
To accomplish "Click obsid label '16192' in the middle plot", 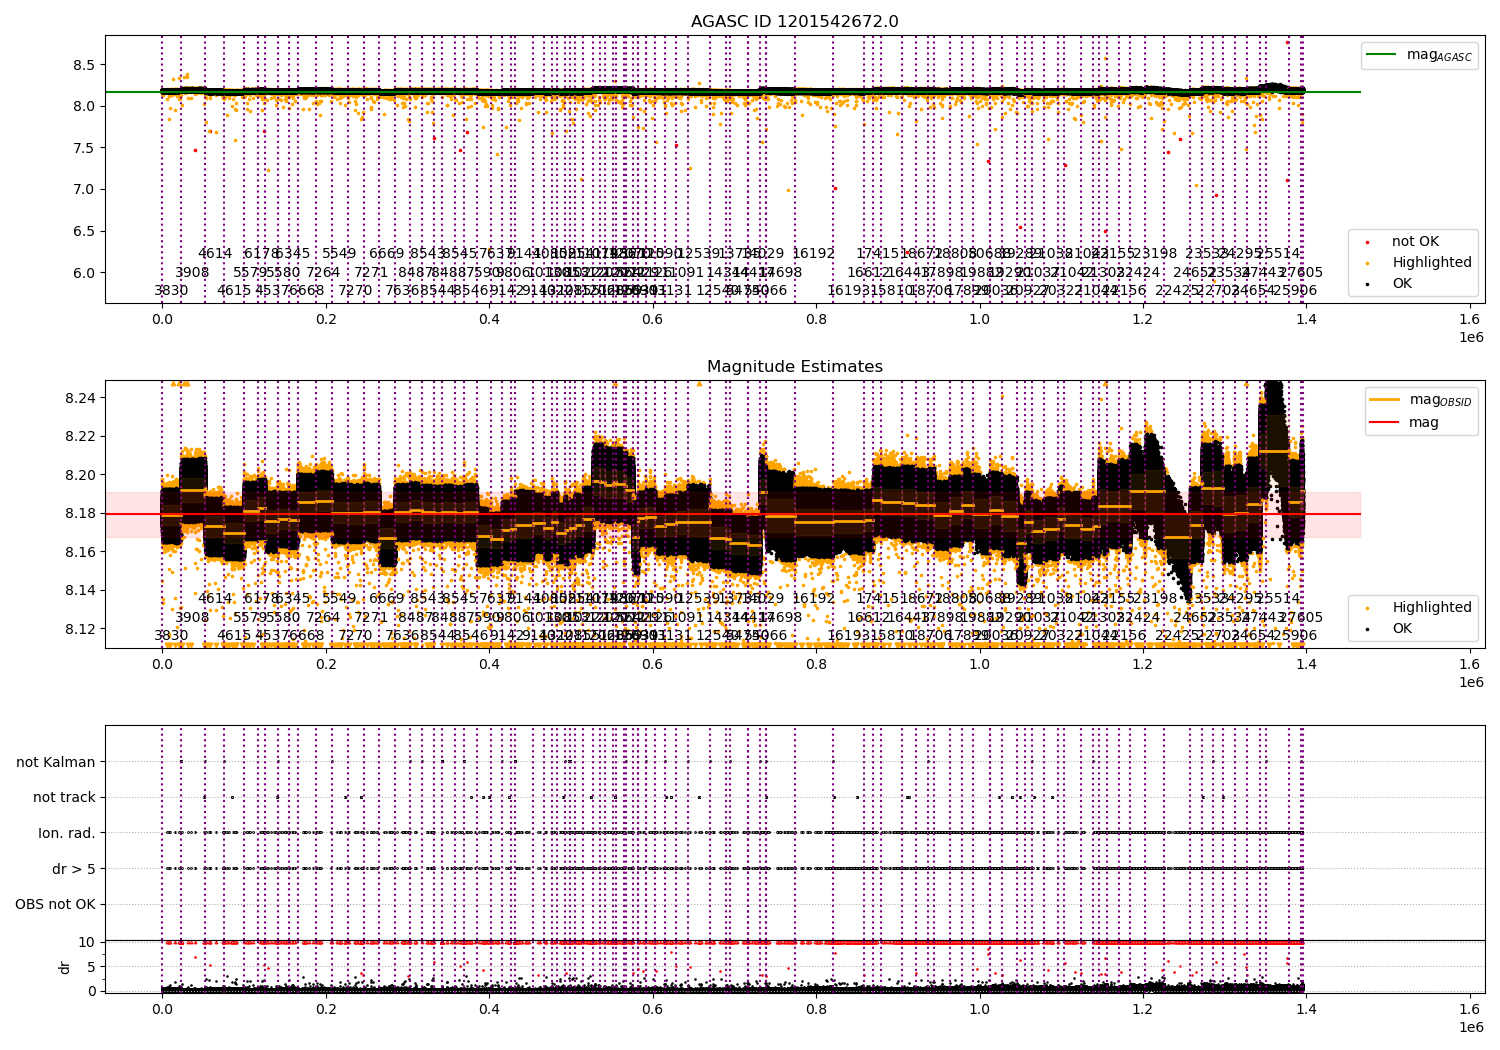I will click(813, 599).
